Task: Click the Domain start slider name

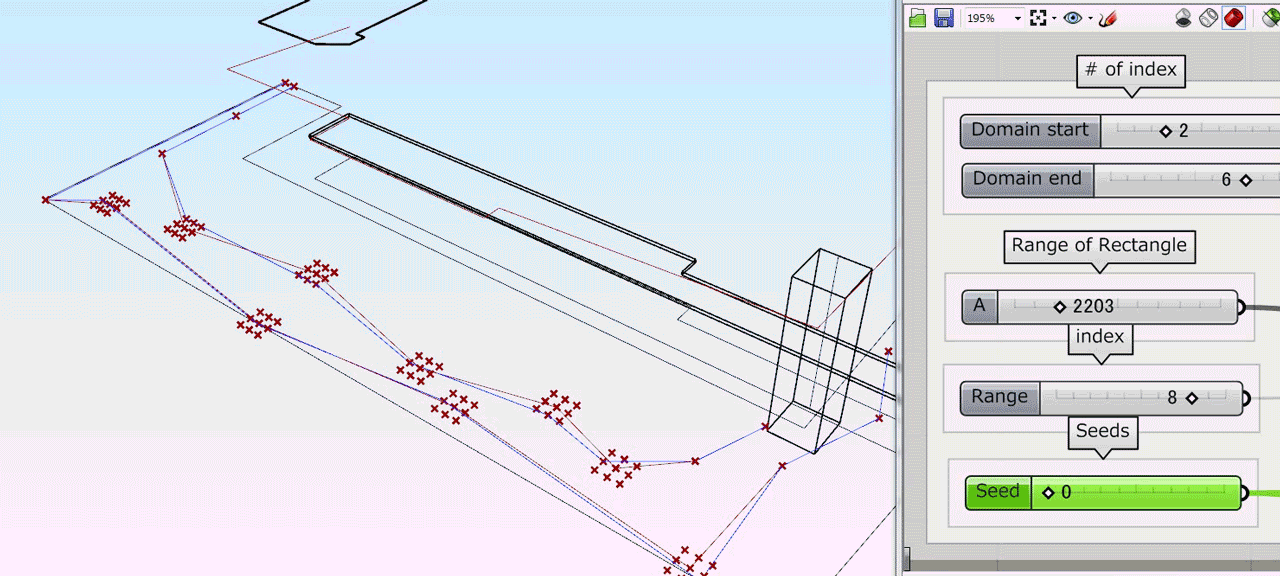Action: tap(1030, 131)
